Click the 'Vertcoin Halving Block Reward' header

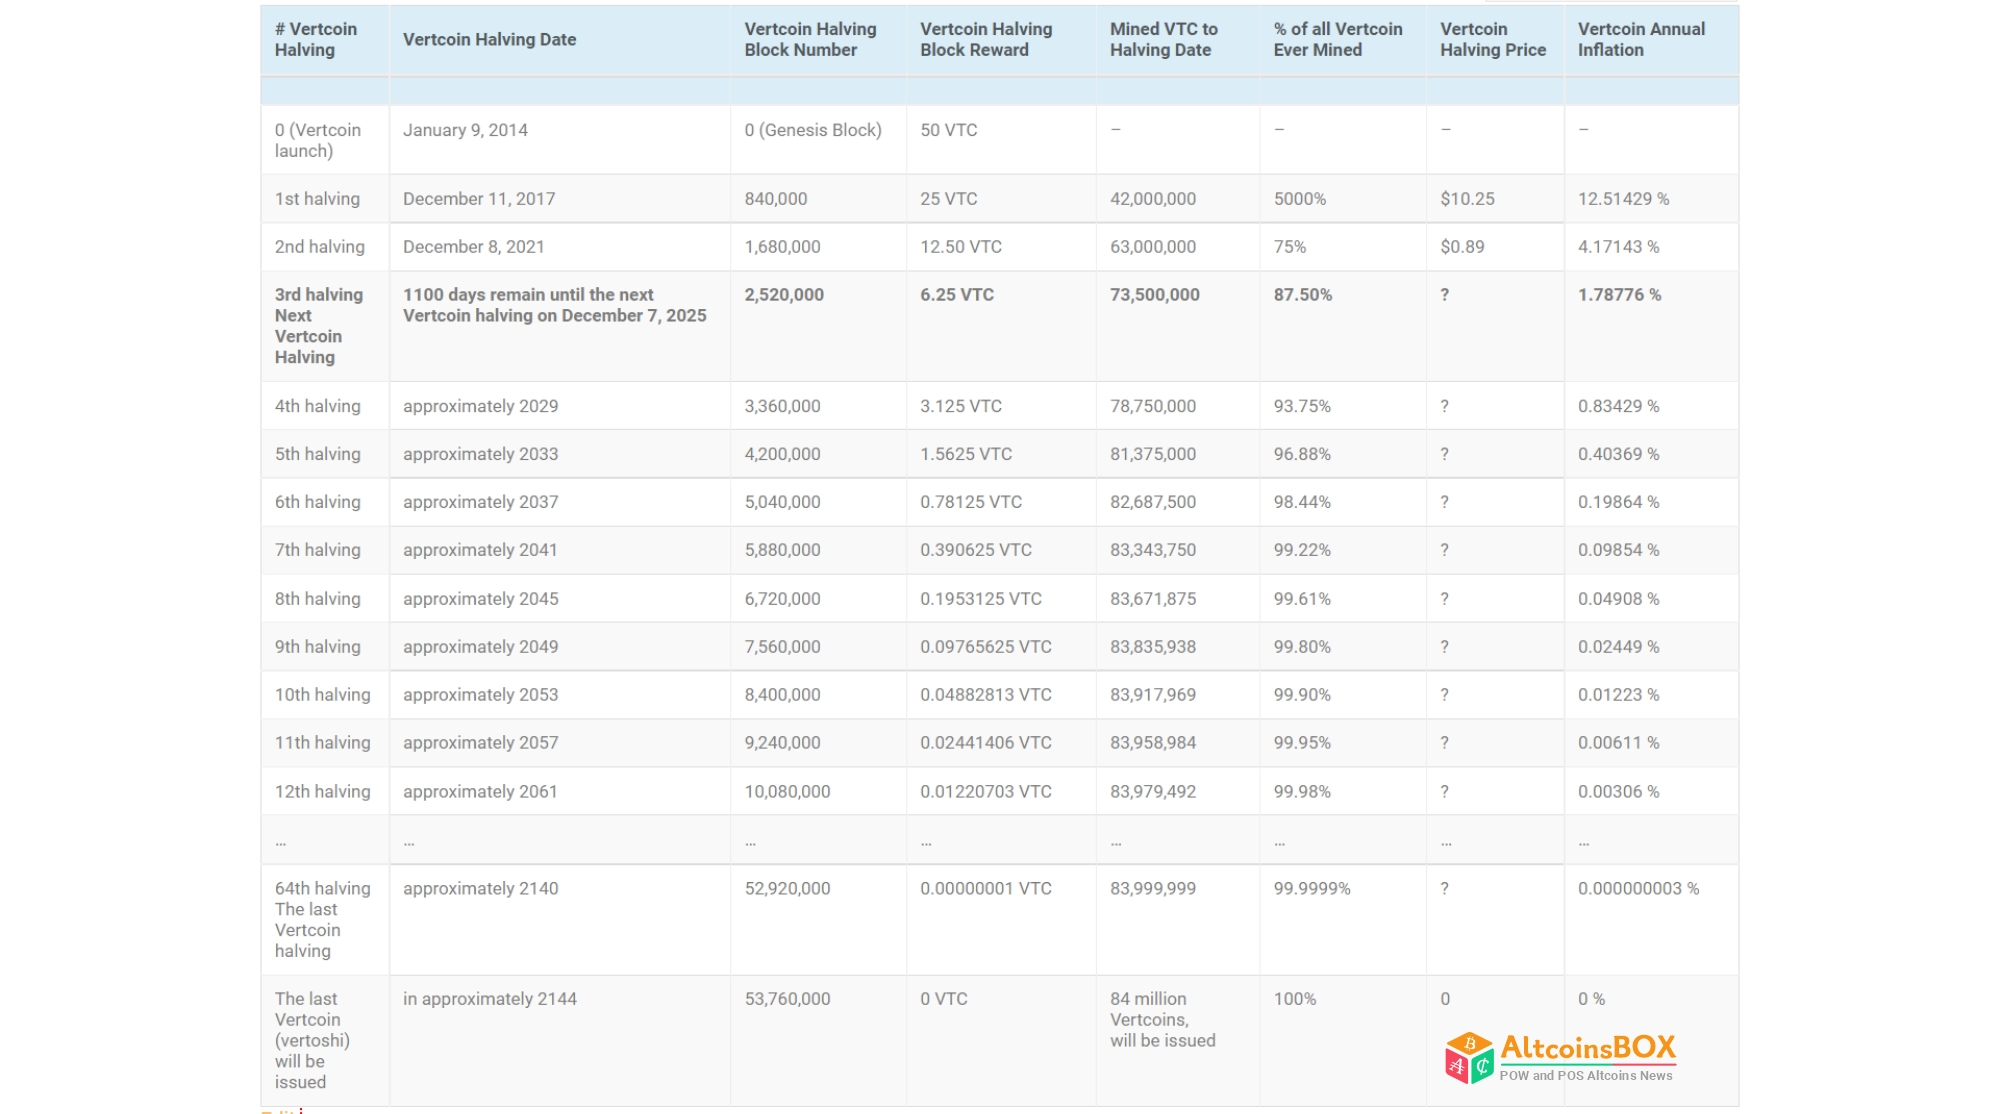click(986, 40)
